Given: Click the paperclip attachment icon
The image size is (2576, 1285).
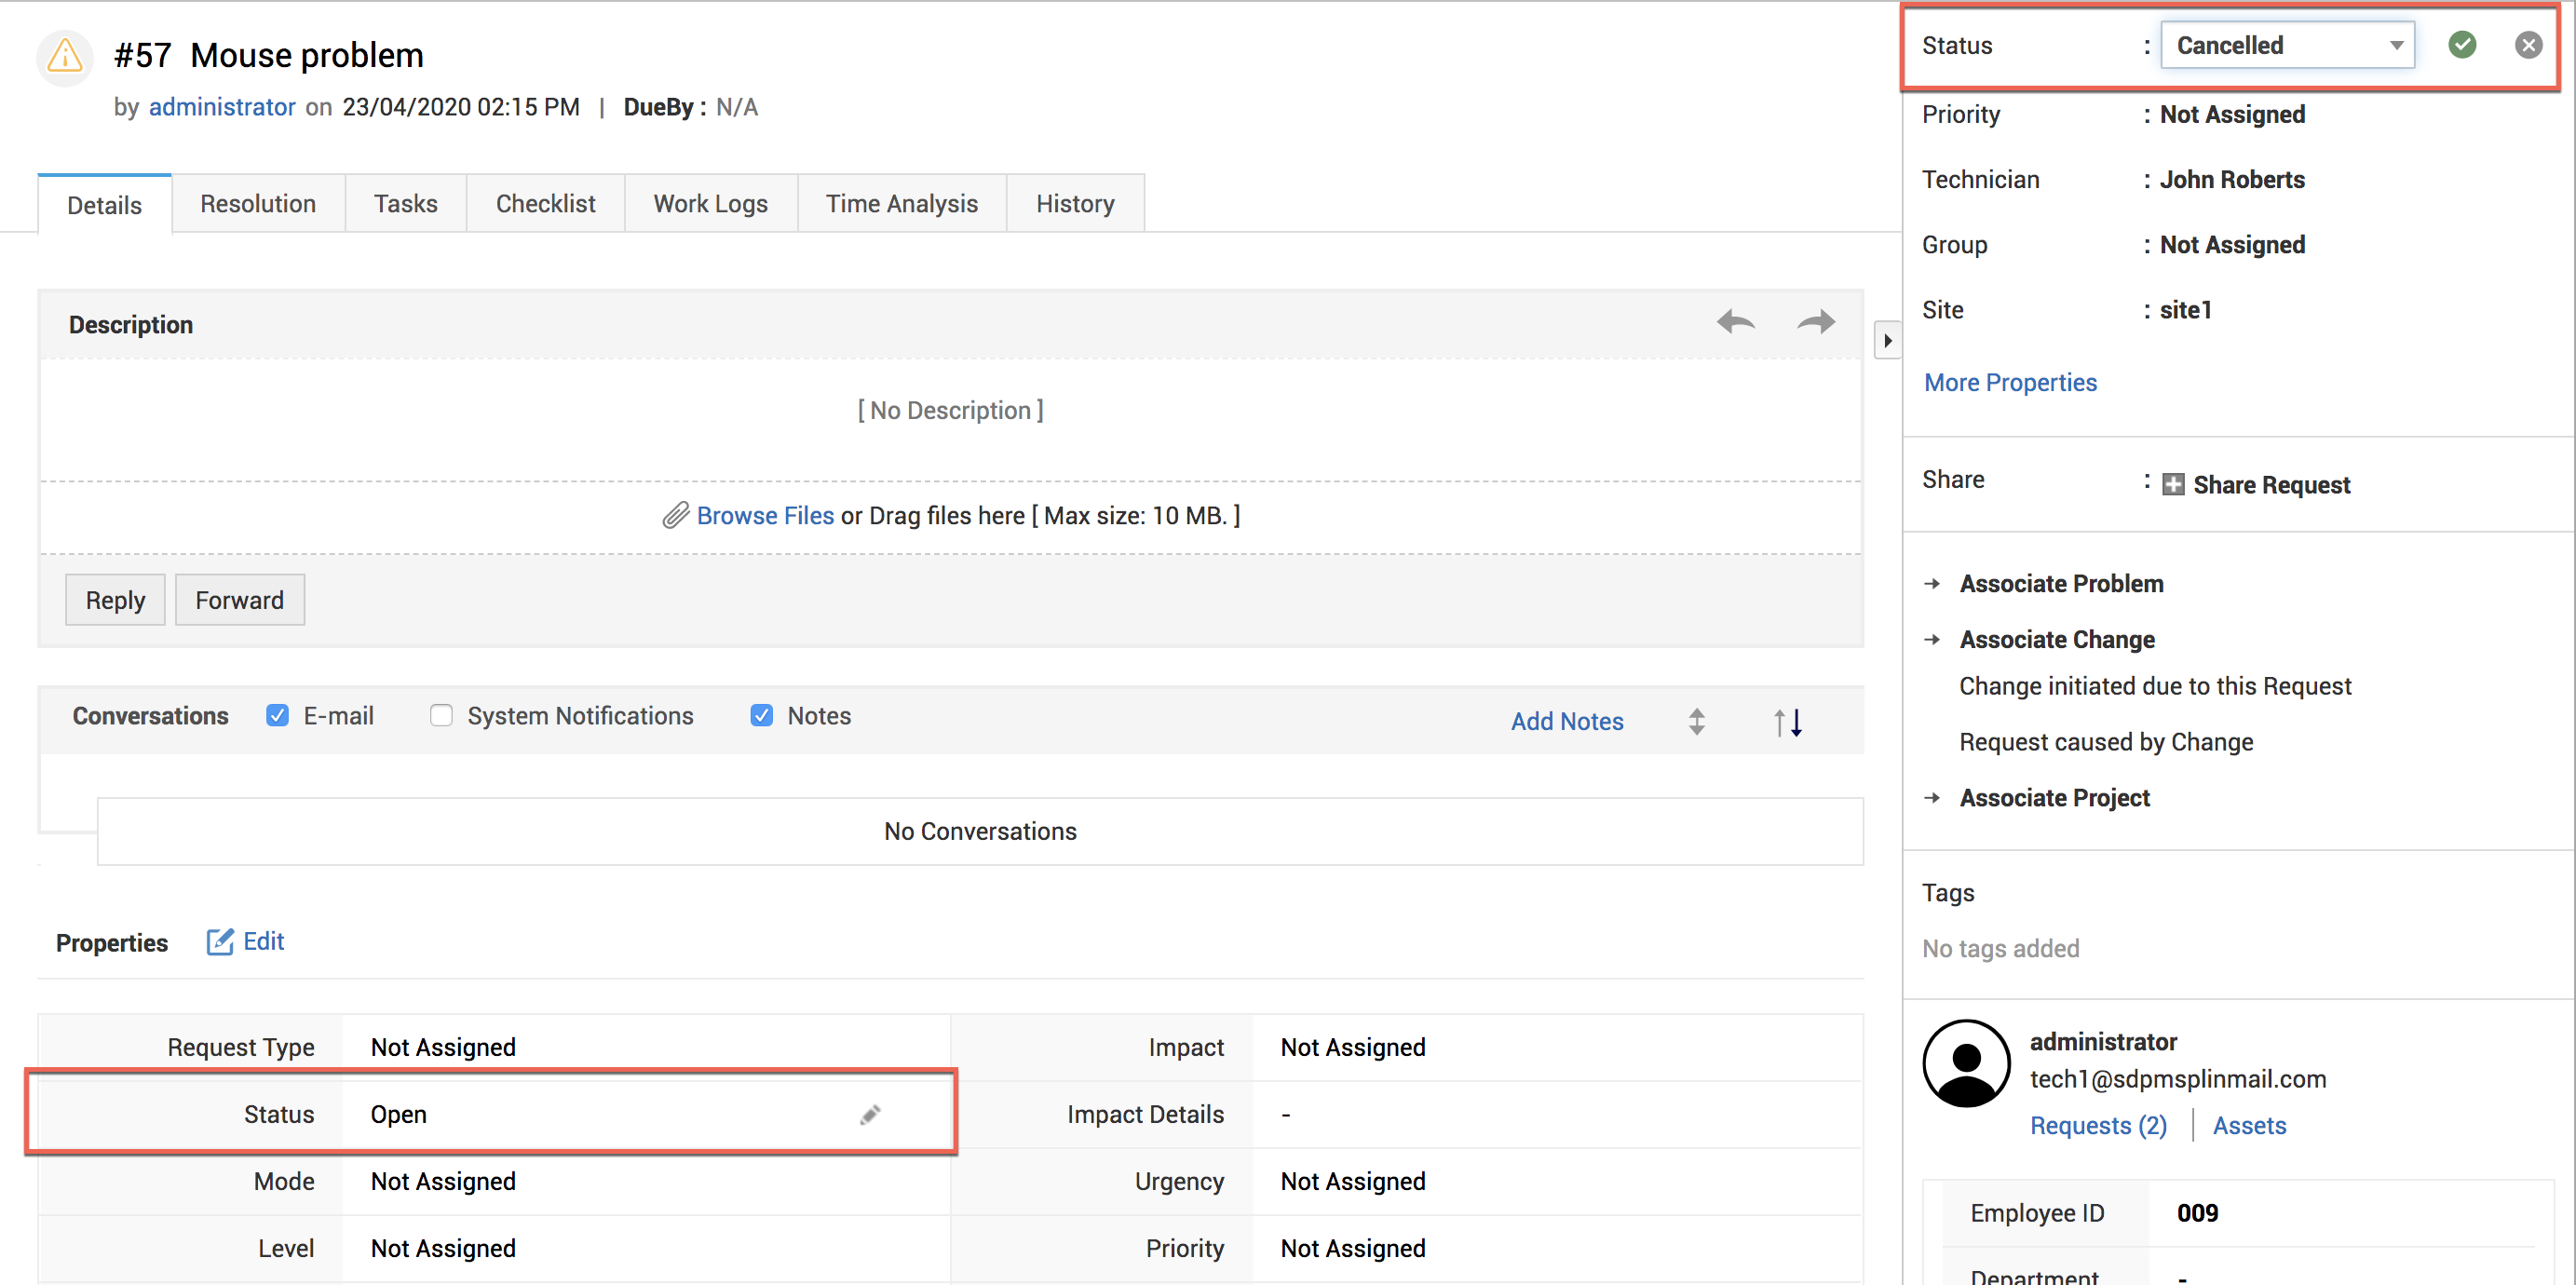Looking at the screenshot, I should [676, 515].
